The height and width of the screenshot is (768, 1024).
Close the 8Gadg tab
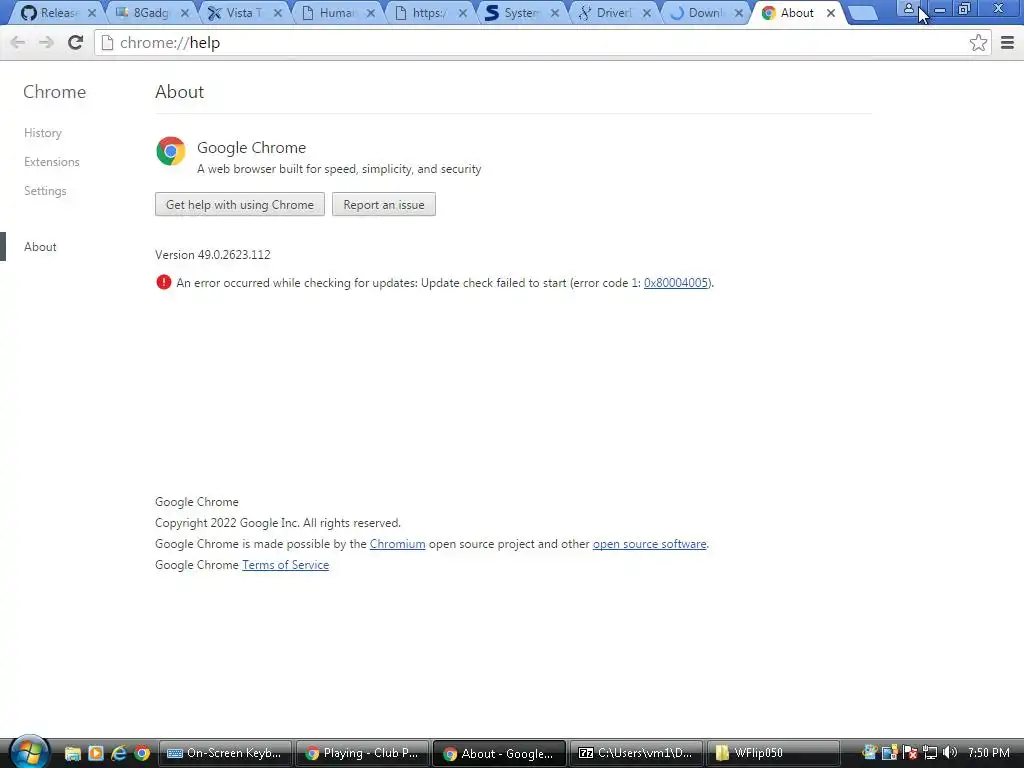(185, 13)
